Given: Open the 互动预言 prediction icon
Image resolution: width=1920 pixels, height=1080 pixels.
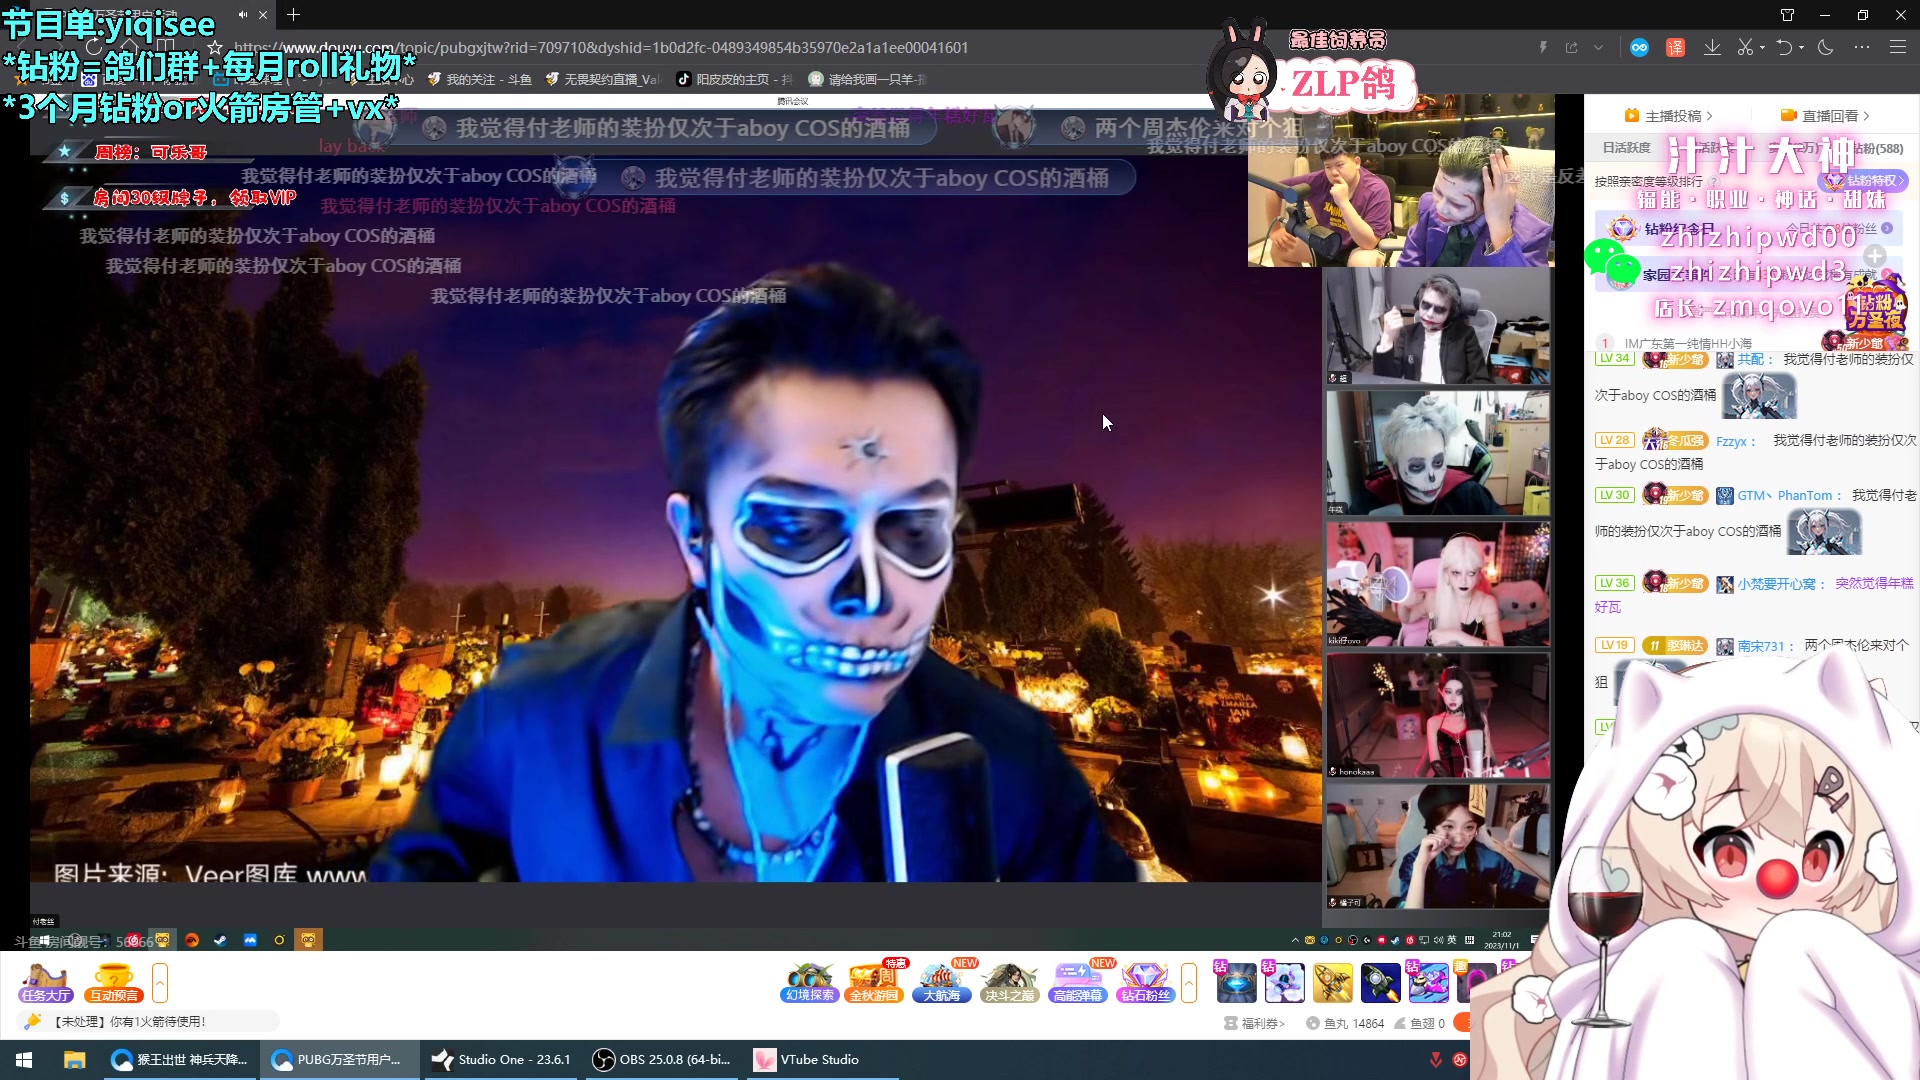Looking at the screenshot, I should point(114,983).
